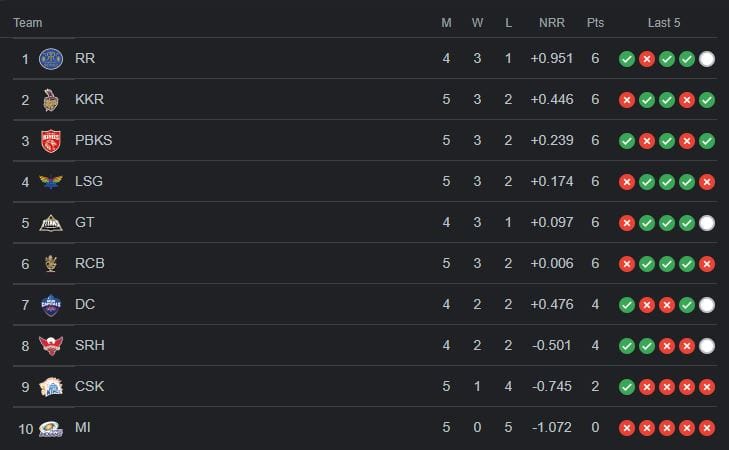
Task: Click CSK's green win indicator
Action: 627,387
